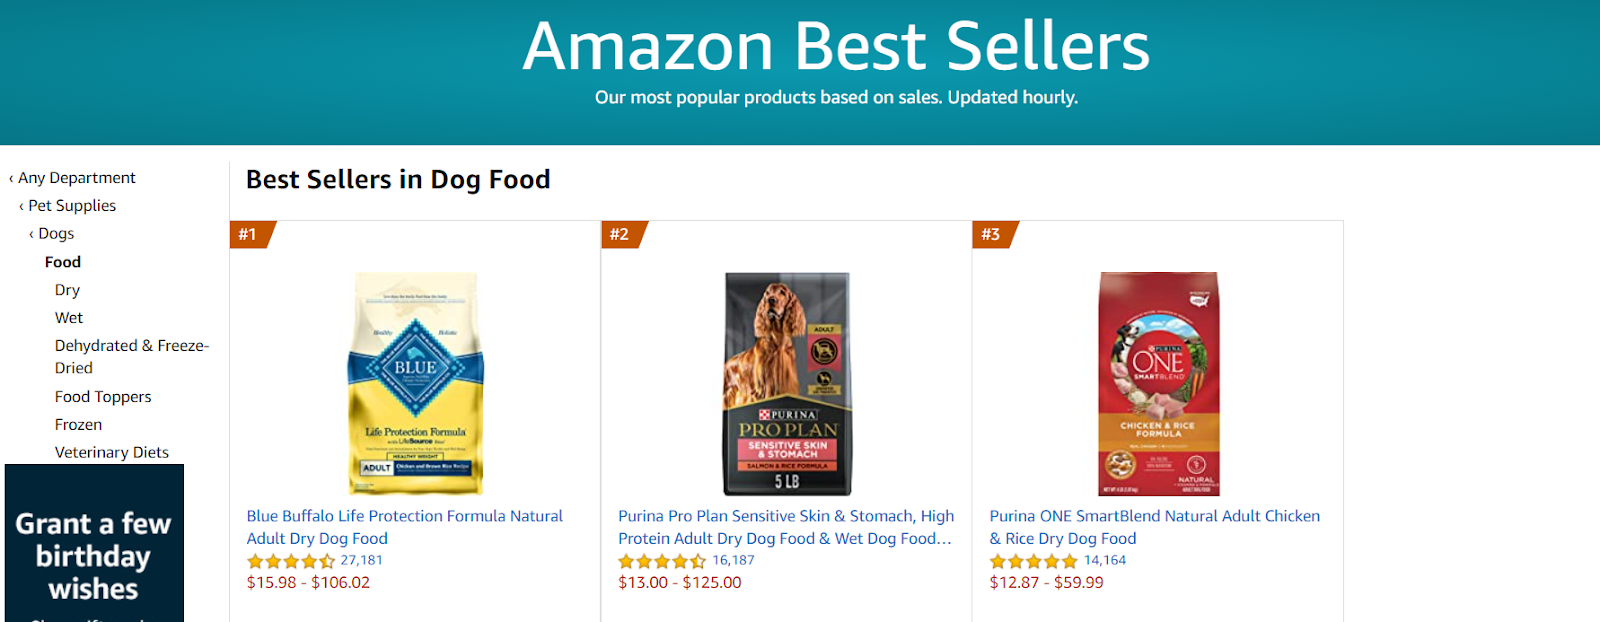Click the first star of Purina Pro Plan rating
This screenshot has width=1600, height=622.
click(x=624, y=561)
